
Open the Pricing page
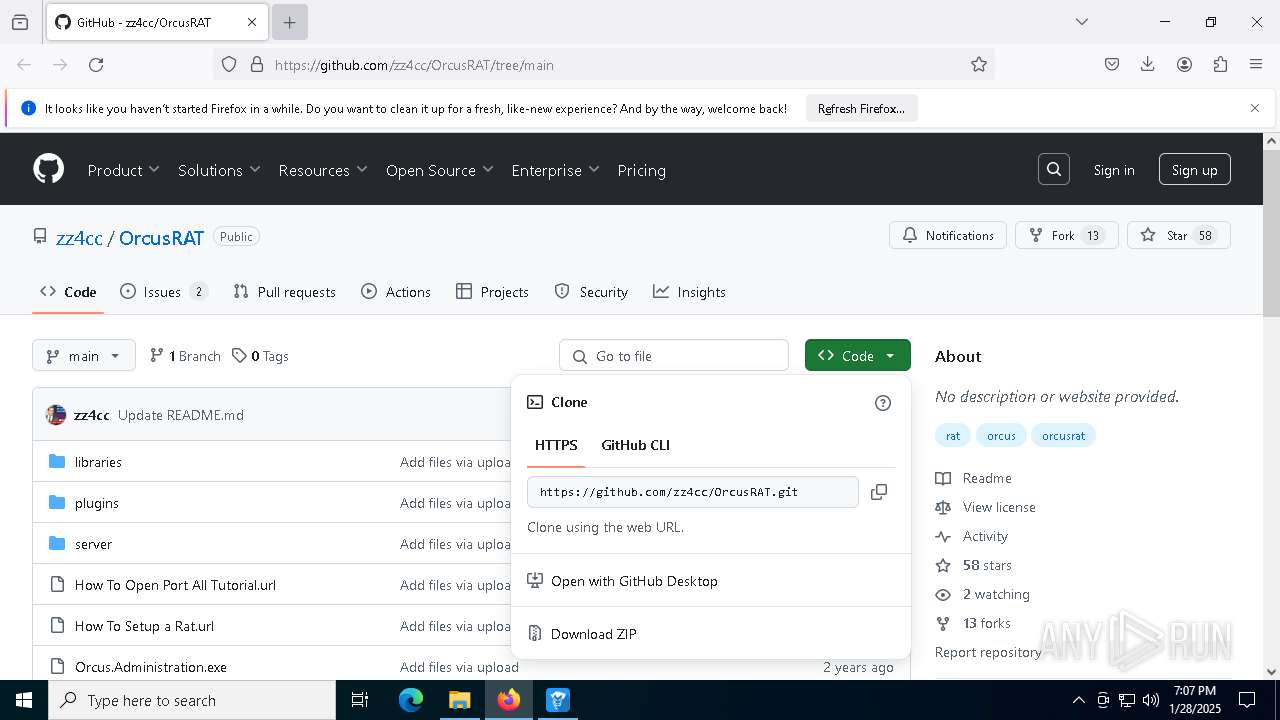pos(641,170)
